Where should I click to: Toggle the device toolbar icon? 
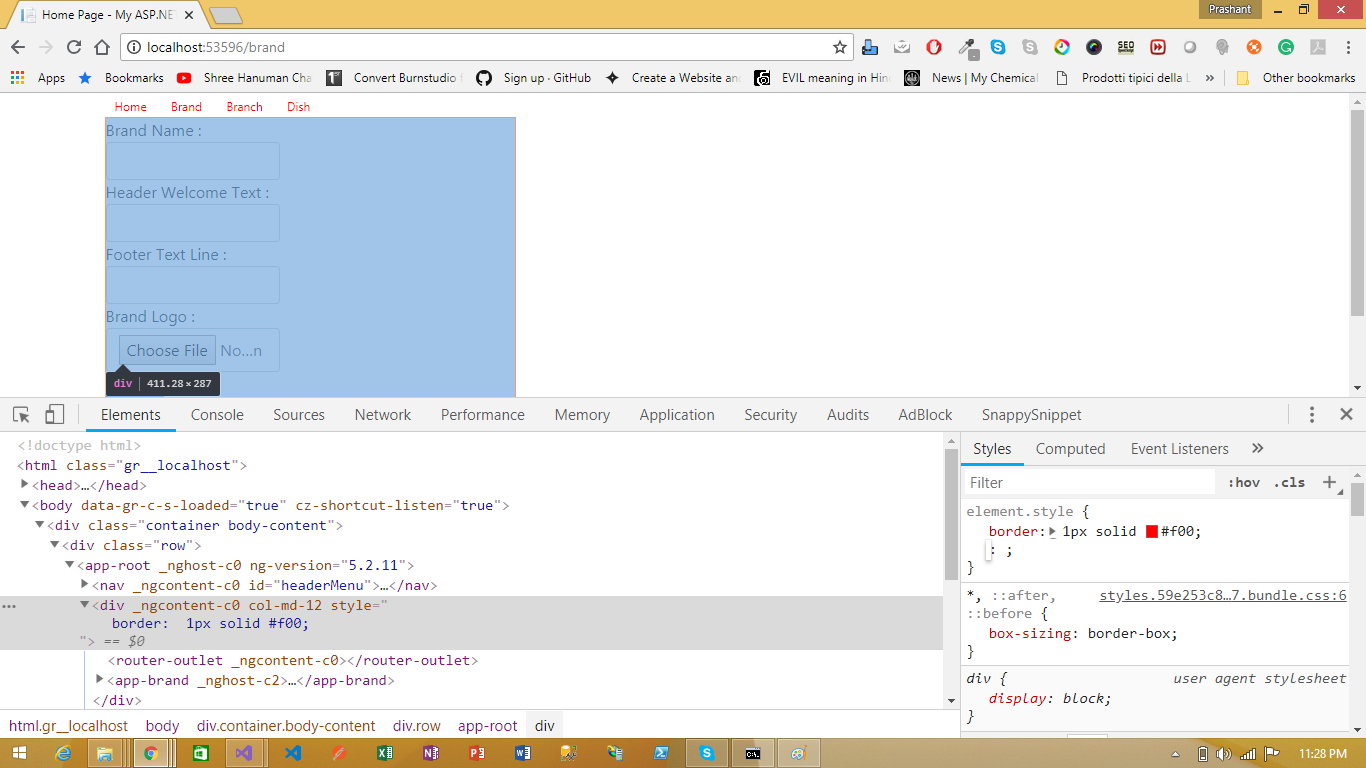coord(54,415)
